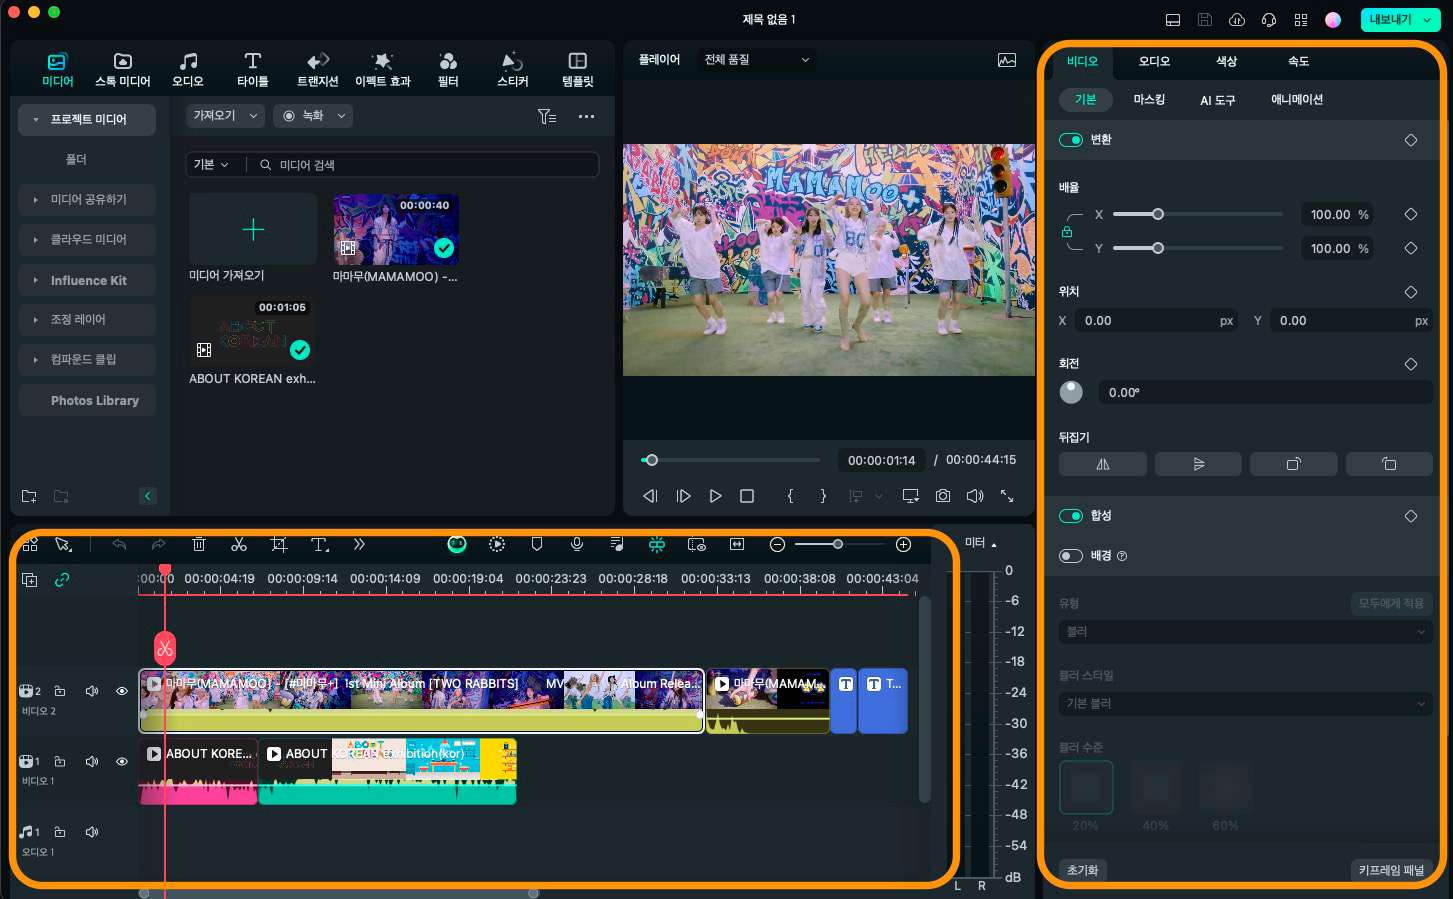Mute the 오디오 1 track speaker
The width and height of the screenshot is (1453, 899).
click(92, 832)
